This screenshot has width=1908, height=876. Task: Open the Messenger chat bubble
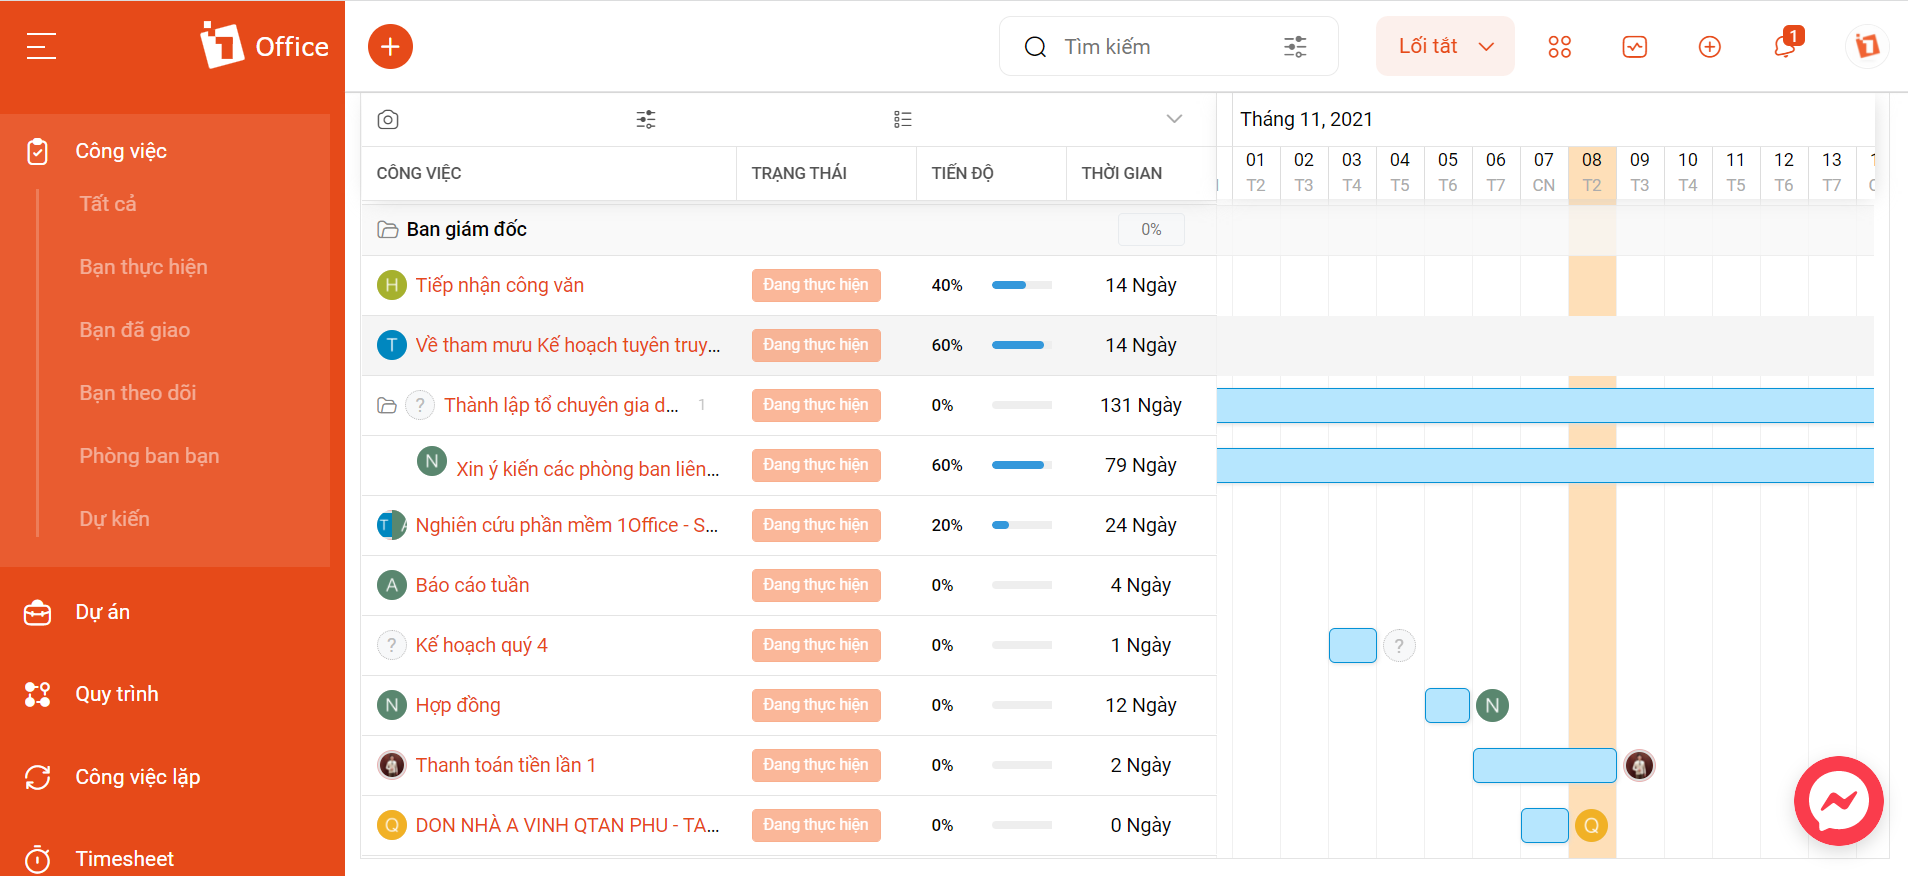(x=1838, y=800)
